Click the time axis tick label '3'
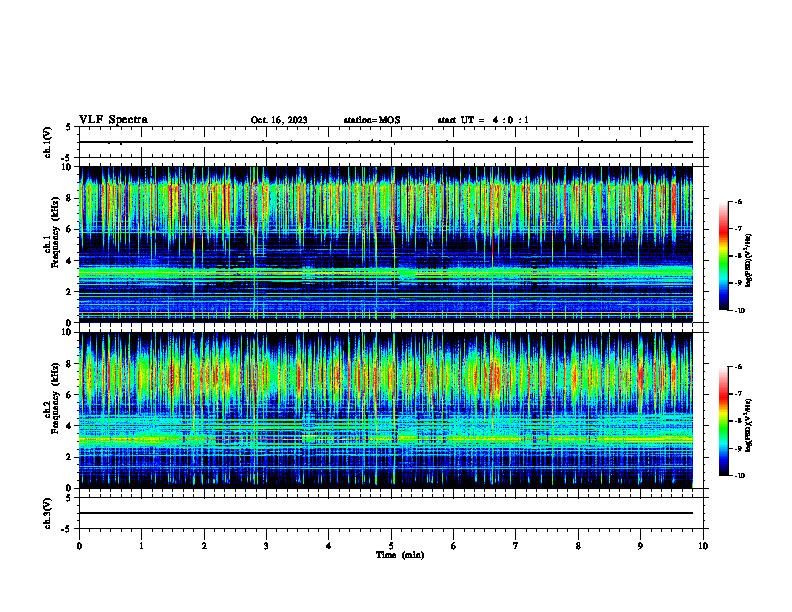The width and height of the screenshot is (792, 612). (266, 546)
